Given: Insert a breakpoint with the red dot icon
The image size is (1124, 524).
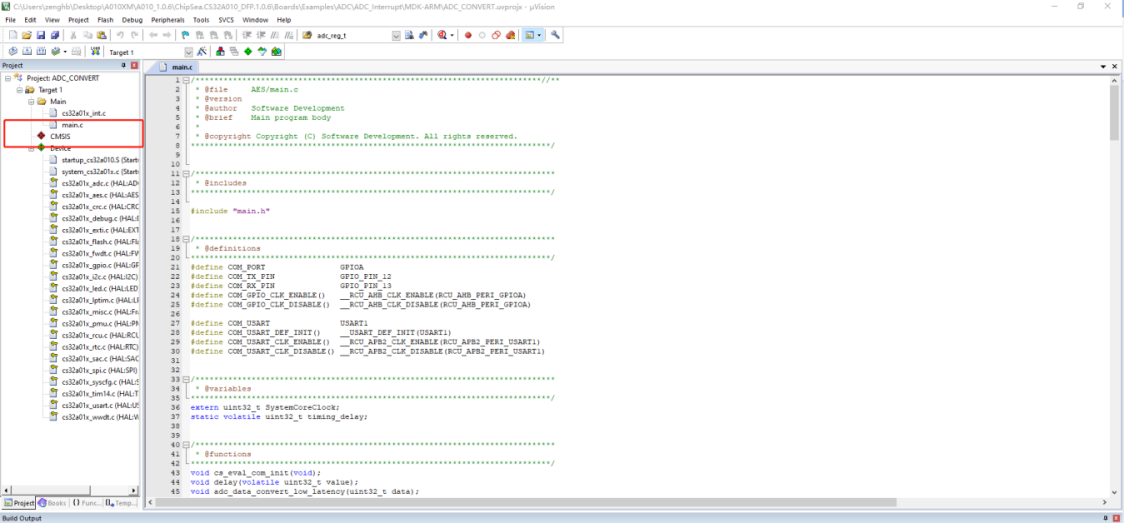Looking at the screenshot, I should 467,35.
